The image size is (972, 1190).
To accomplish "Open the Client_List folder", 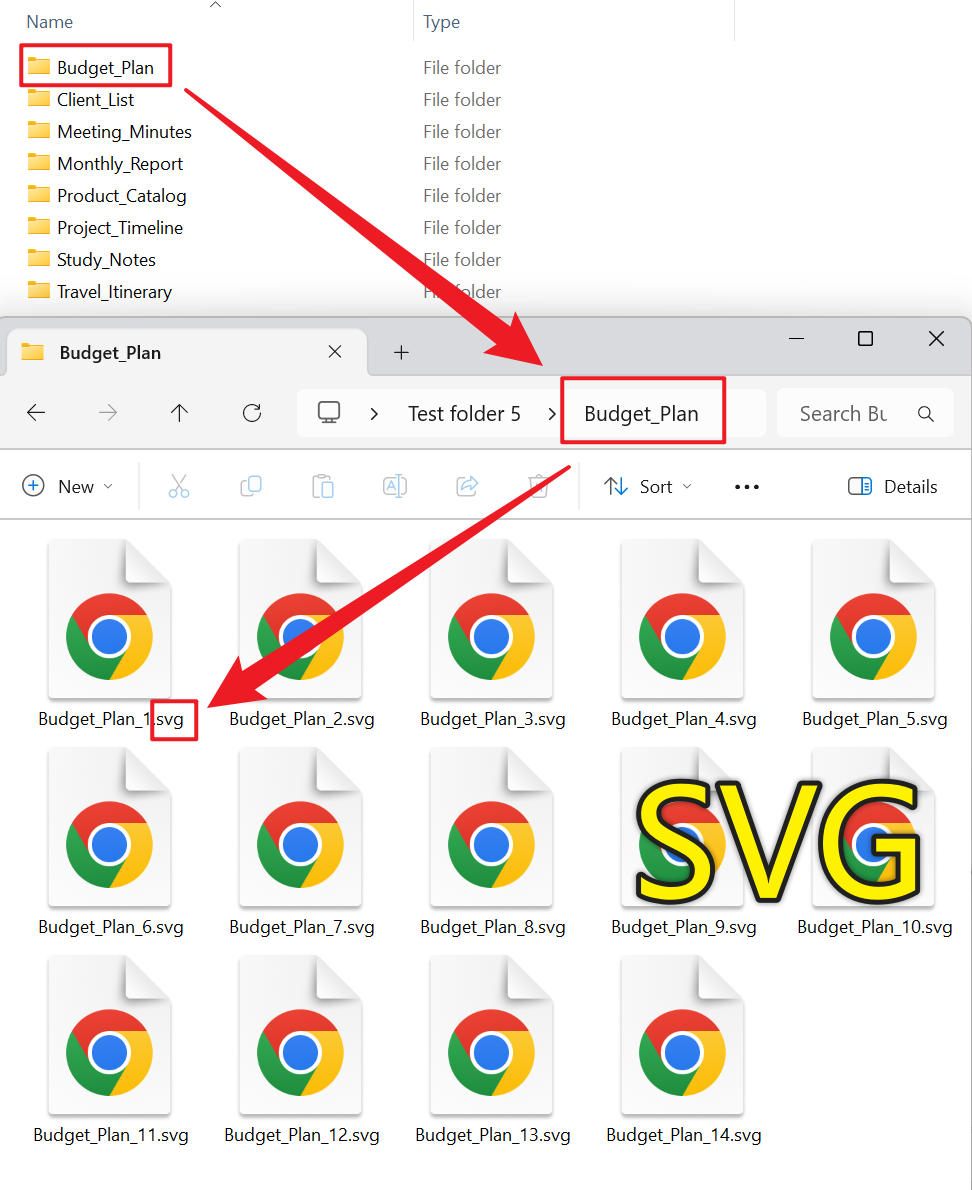I will click(x=96, y=99).
